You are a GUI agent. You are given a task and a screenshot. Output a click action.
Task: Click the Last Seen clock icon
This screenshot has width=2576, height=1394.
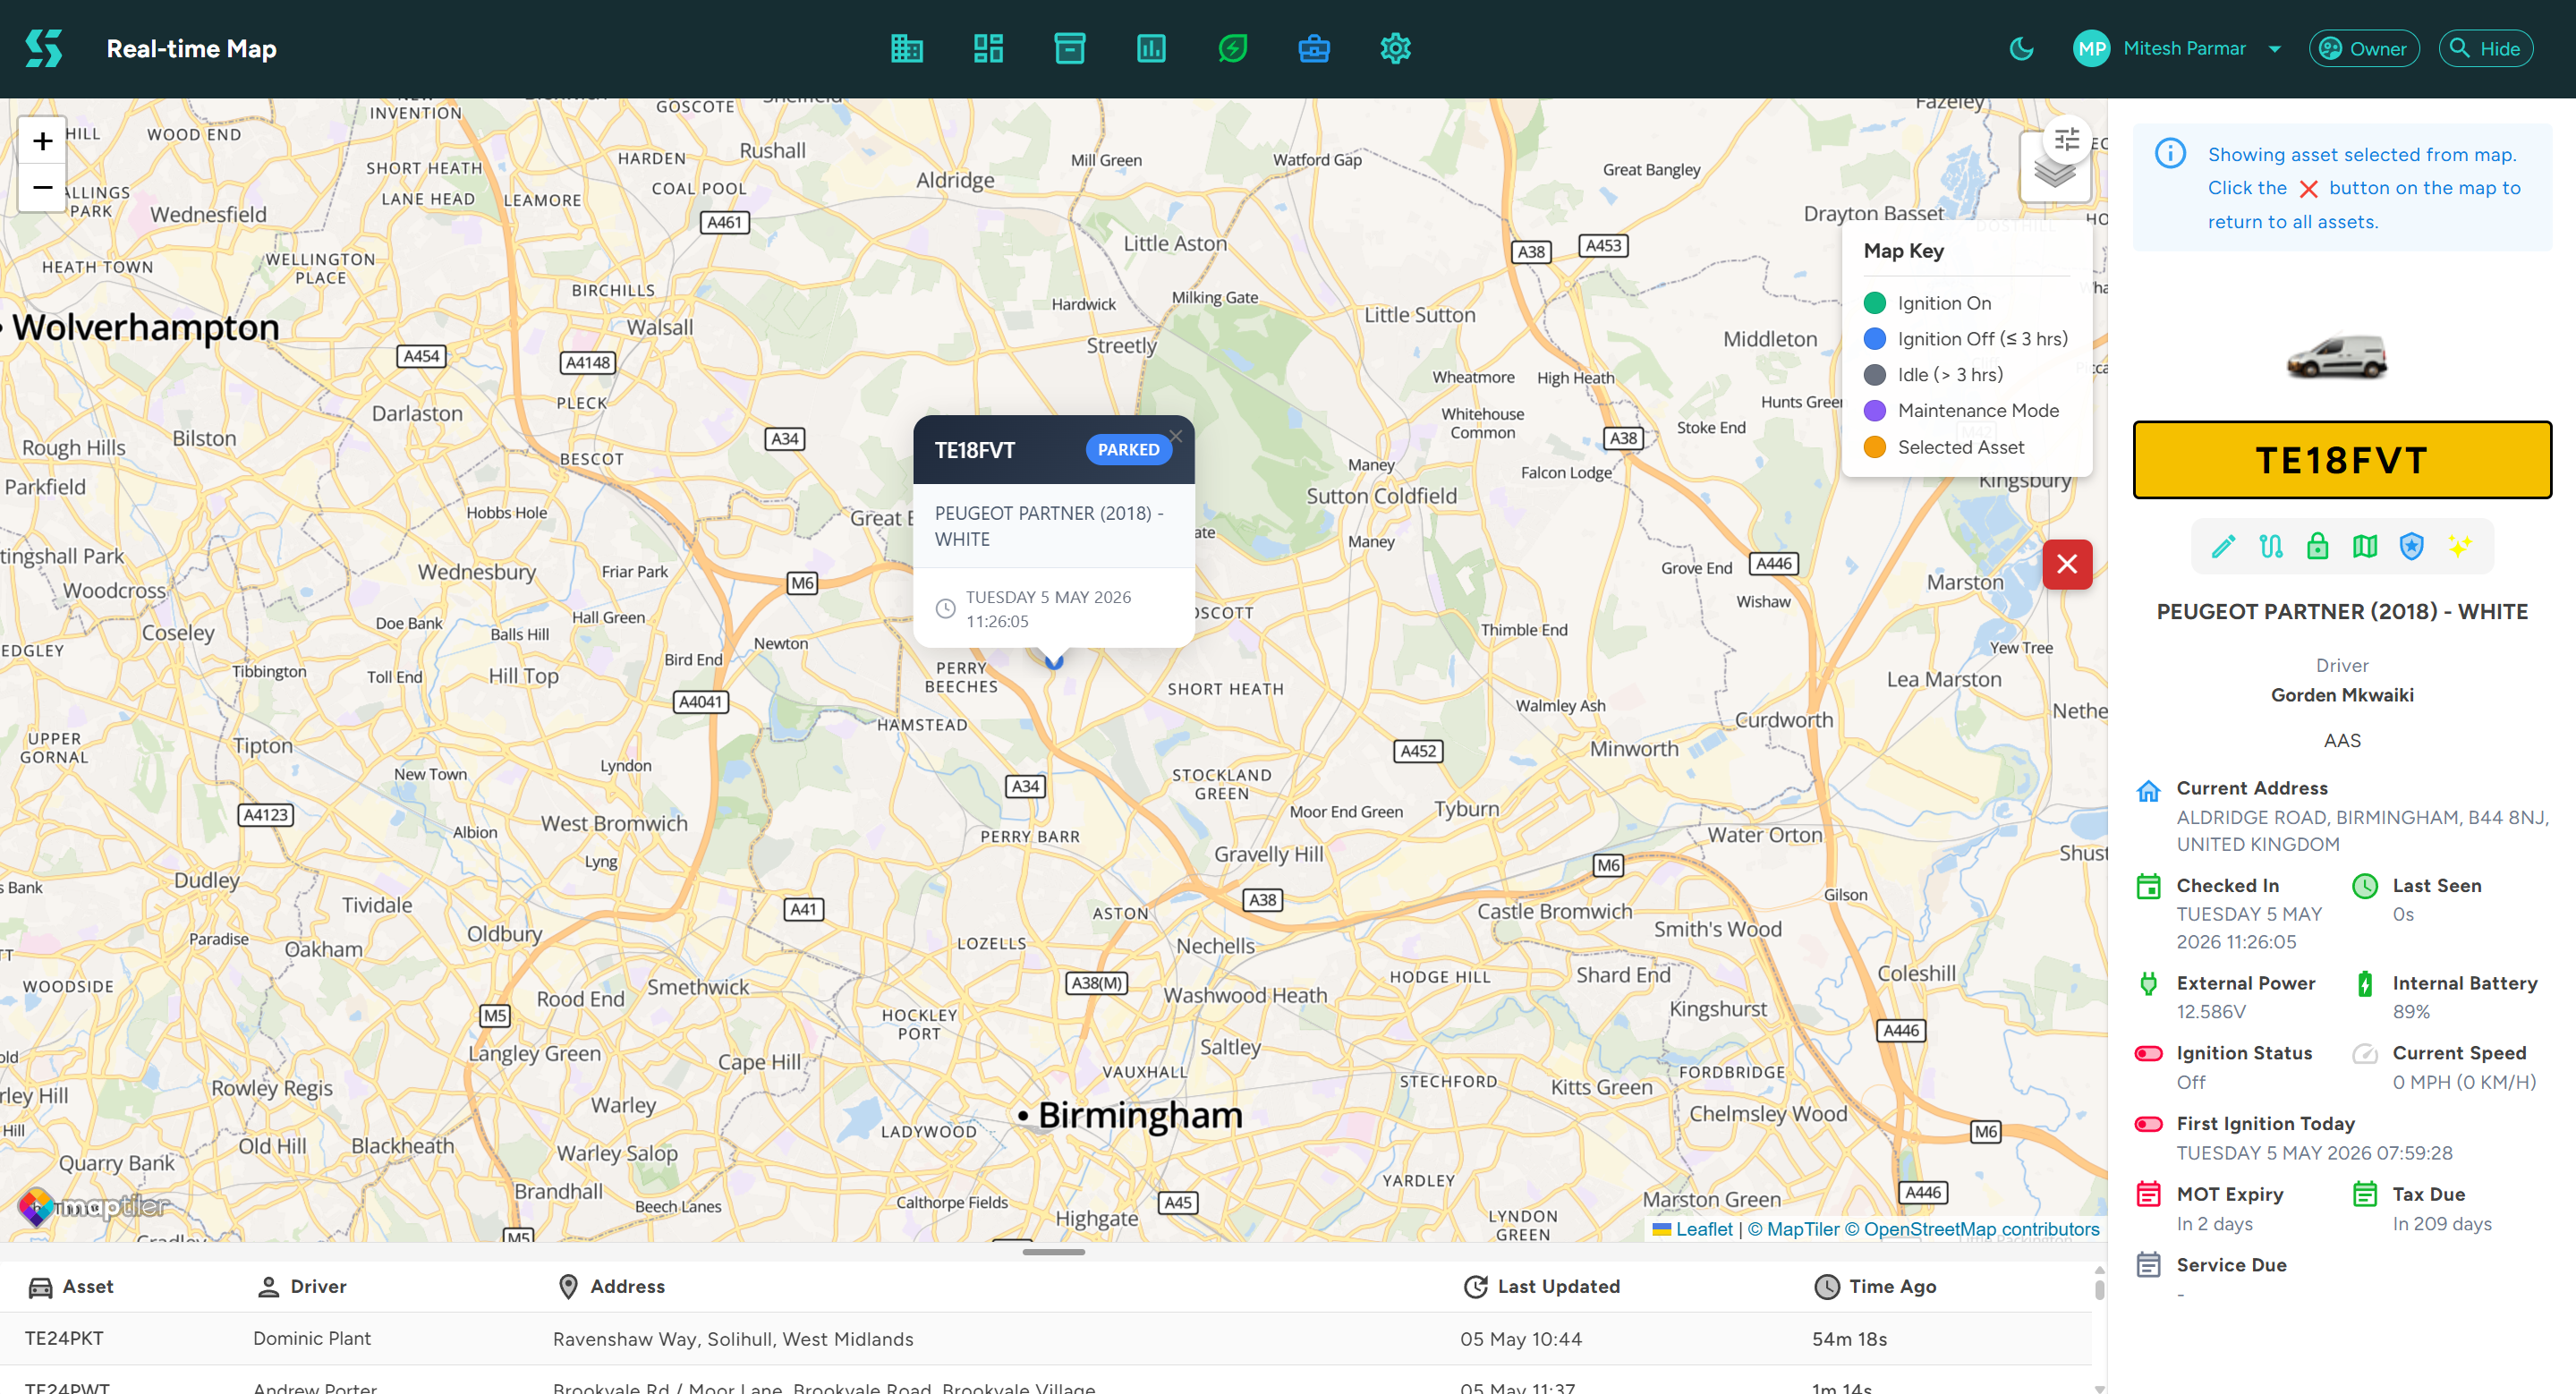tap(2364, 886)
